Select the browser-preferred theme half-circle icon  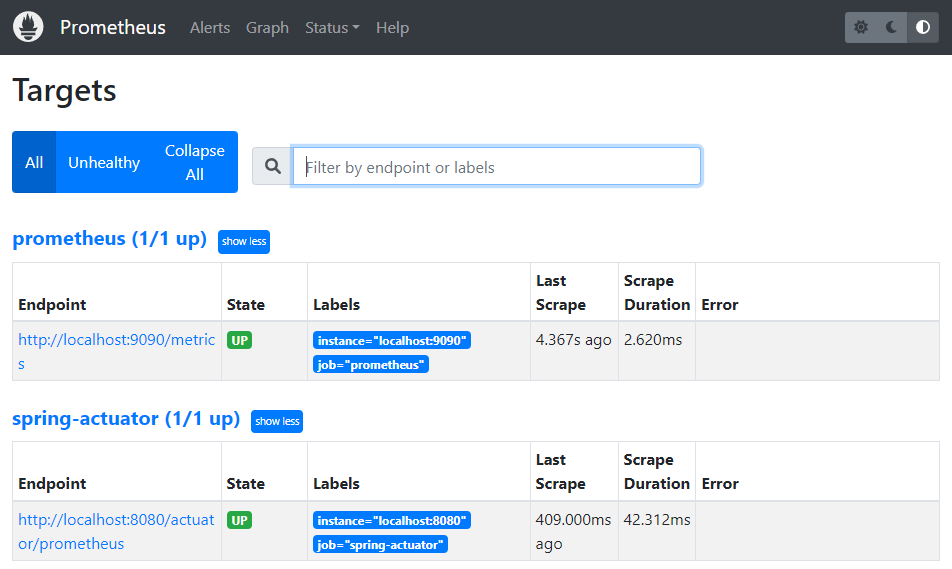click(922, 27)
